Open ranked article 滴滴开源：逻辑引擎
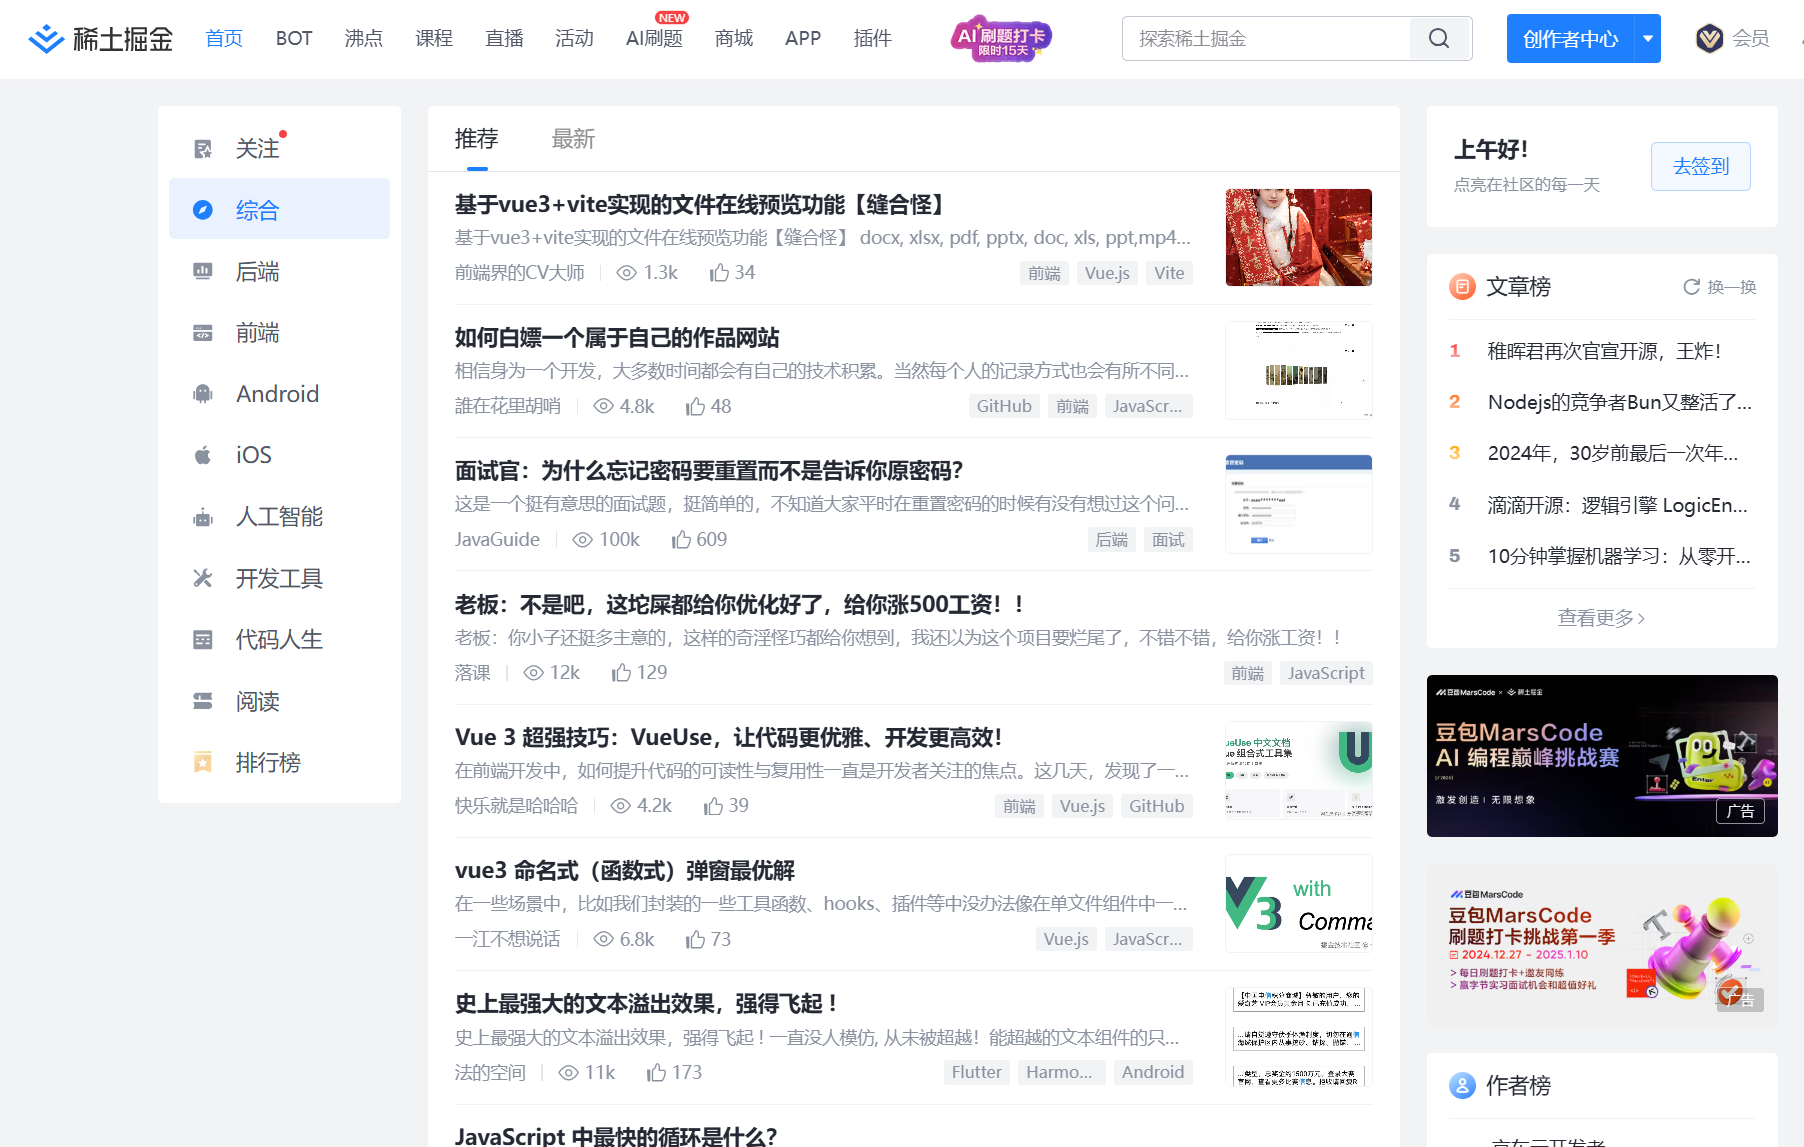The height and width of the screenshot is (1147, 1804). pyautogui.click(x=1618, y=505)
